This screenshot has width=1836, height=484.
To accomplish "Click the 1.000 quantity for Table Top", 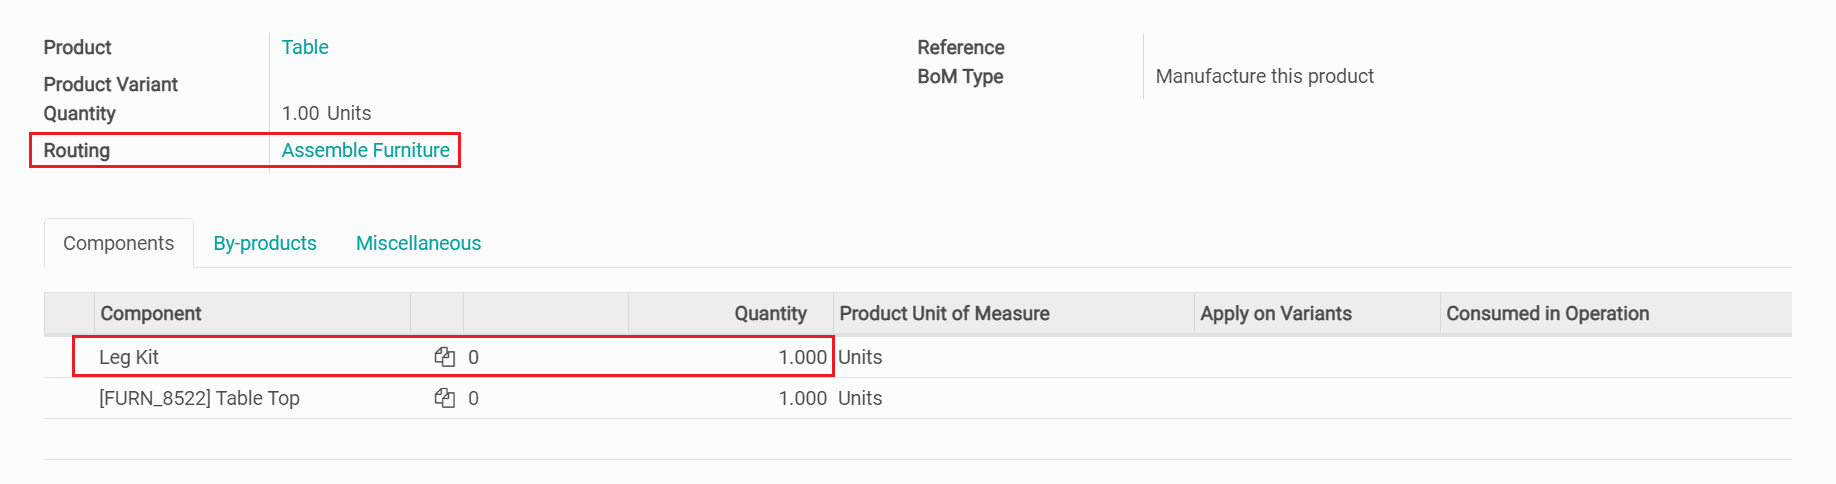I will 802,398.
